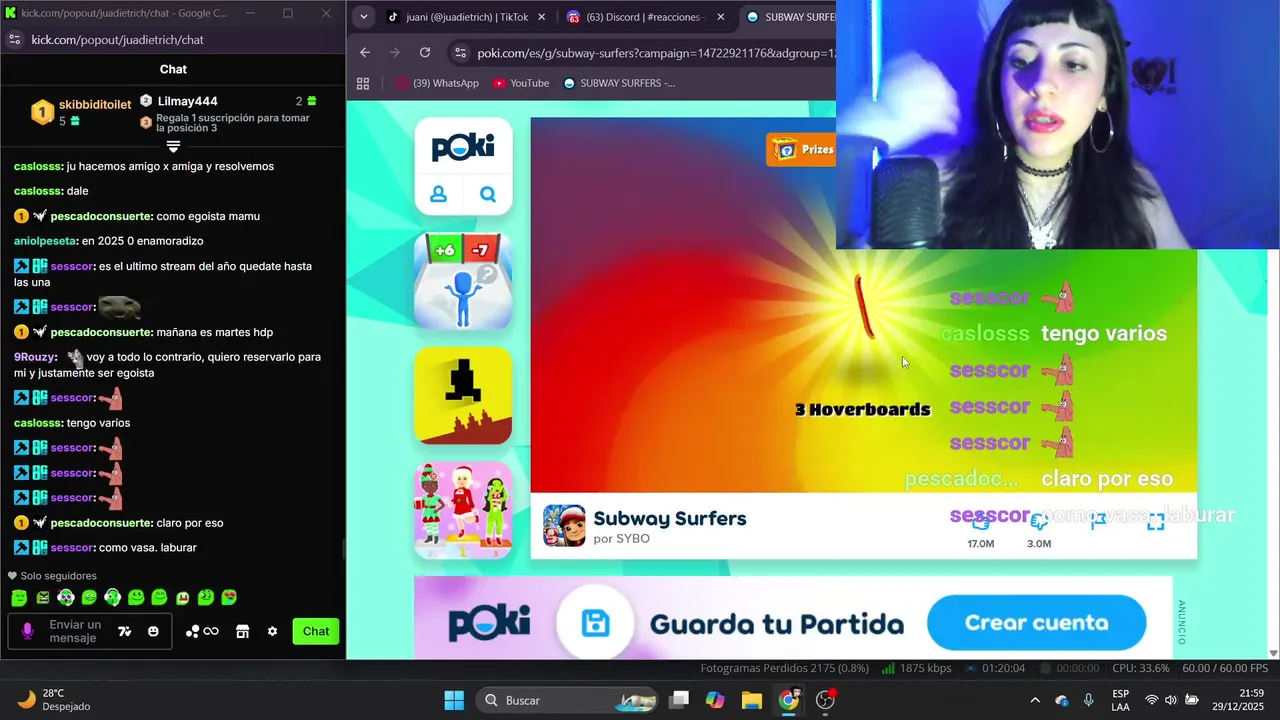Click the Subway Surfers game icon
The height and width of the screenshot is (720, 1280).
(564, 526)
